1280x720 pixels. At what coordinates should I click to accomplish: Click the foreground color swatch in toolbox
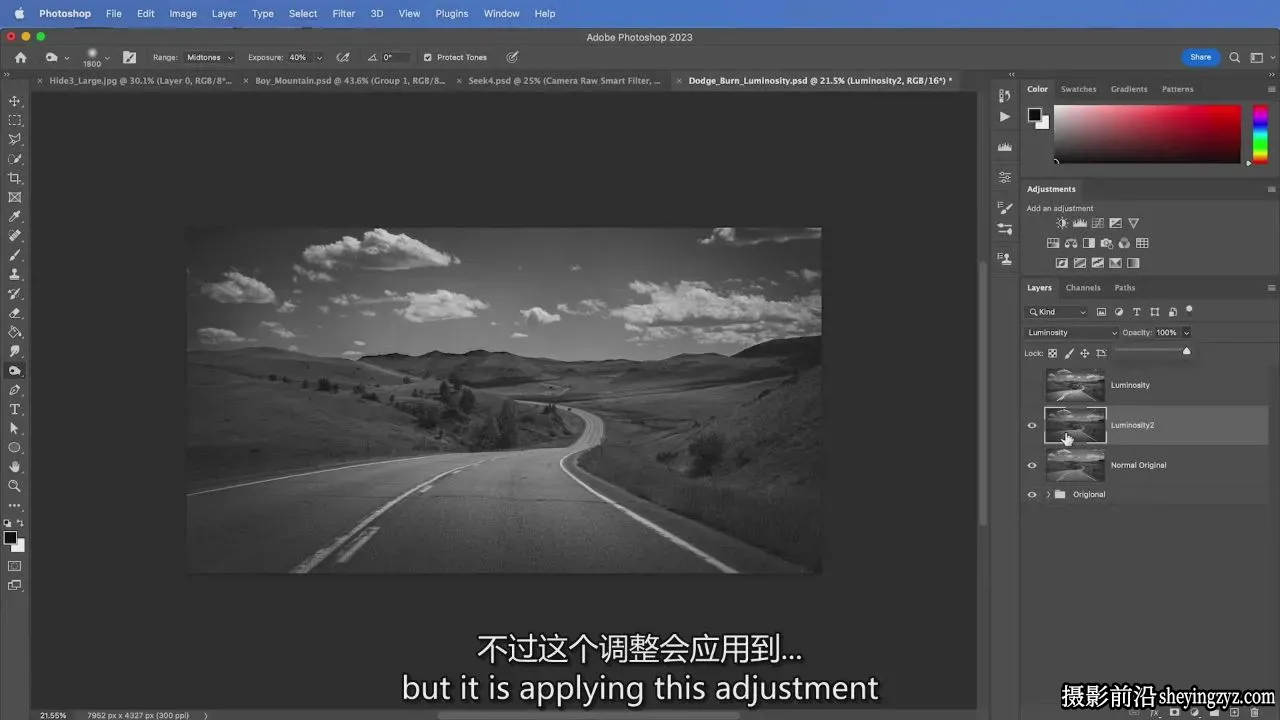(10, 538)
